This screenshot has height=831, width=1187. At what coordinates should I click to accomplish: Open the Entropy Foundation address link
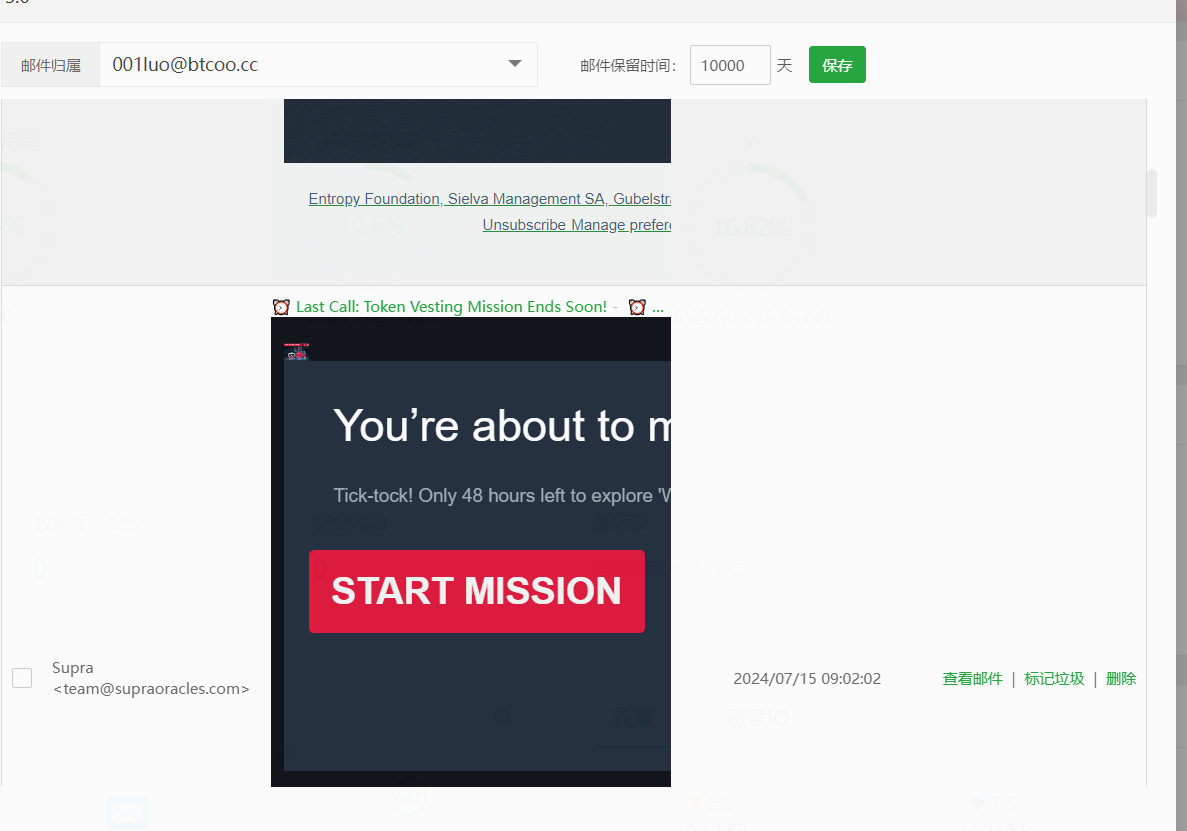490,199
